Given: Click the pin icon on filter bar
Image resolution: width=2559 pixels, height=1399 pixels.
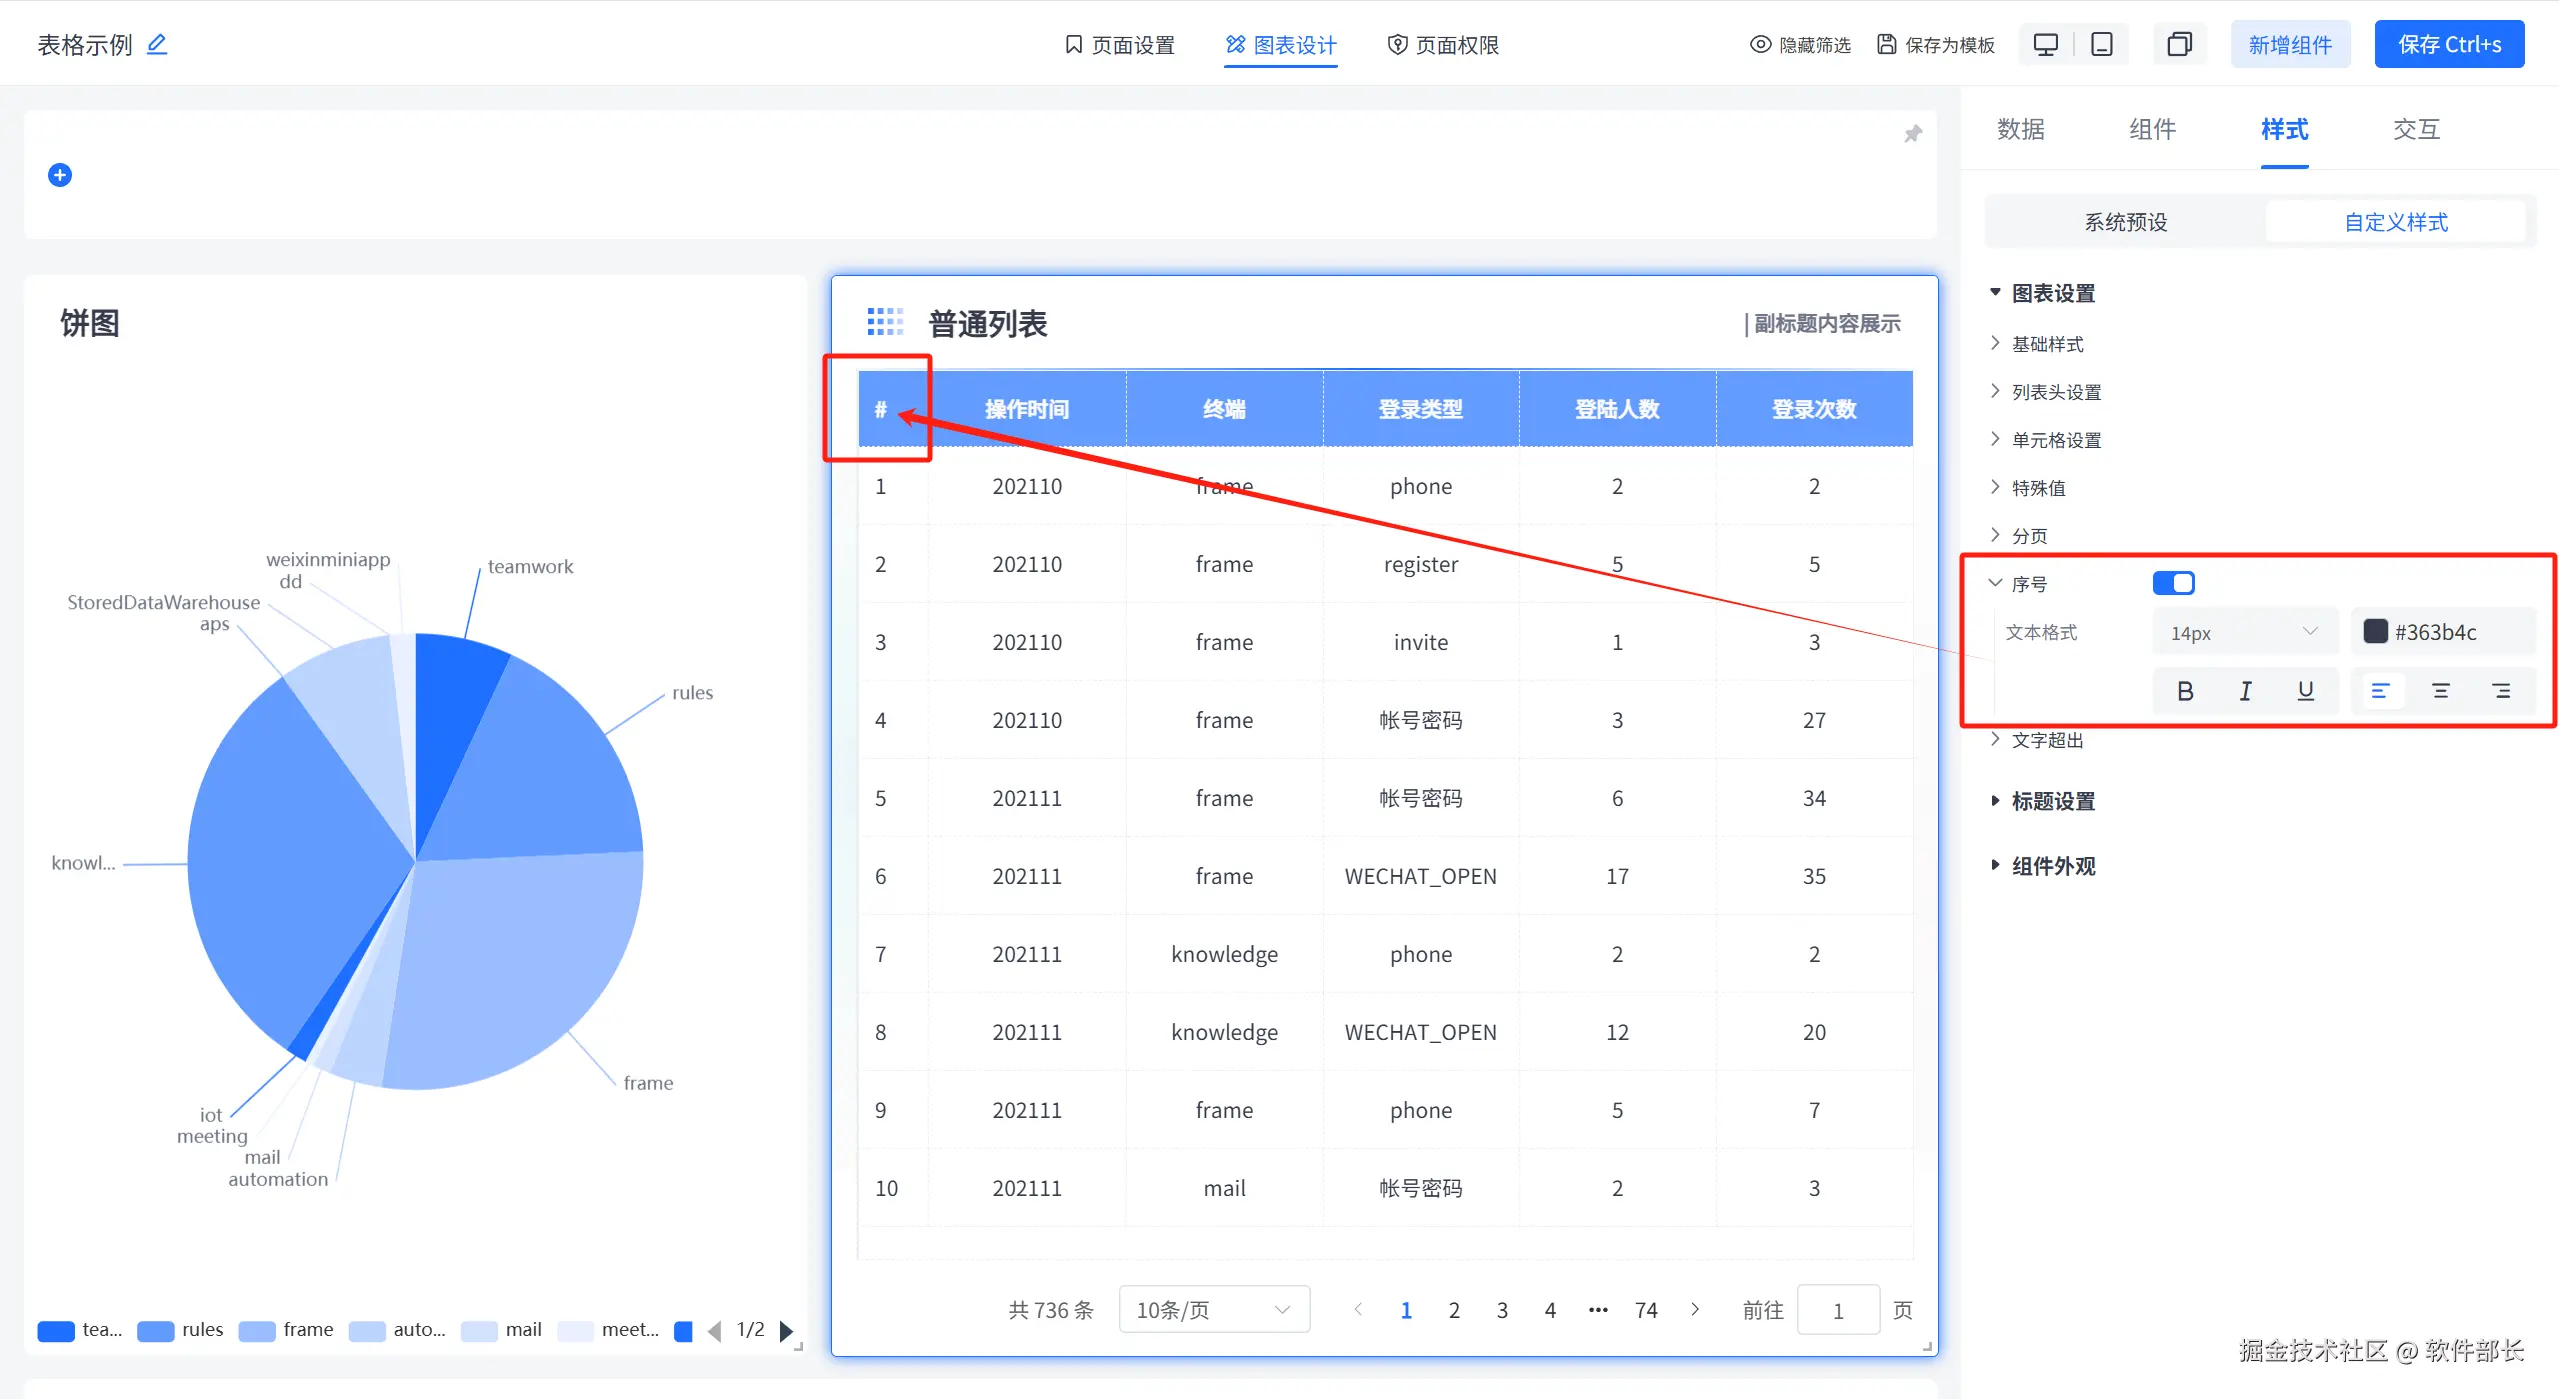Looking at the screenshot, I should tap(1912, 134).
